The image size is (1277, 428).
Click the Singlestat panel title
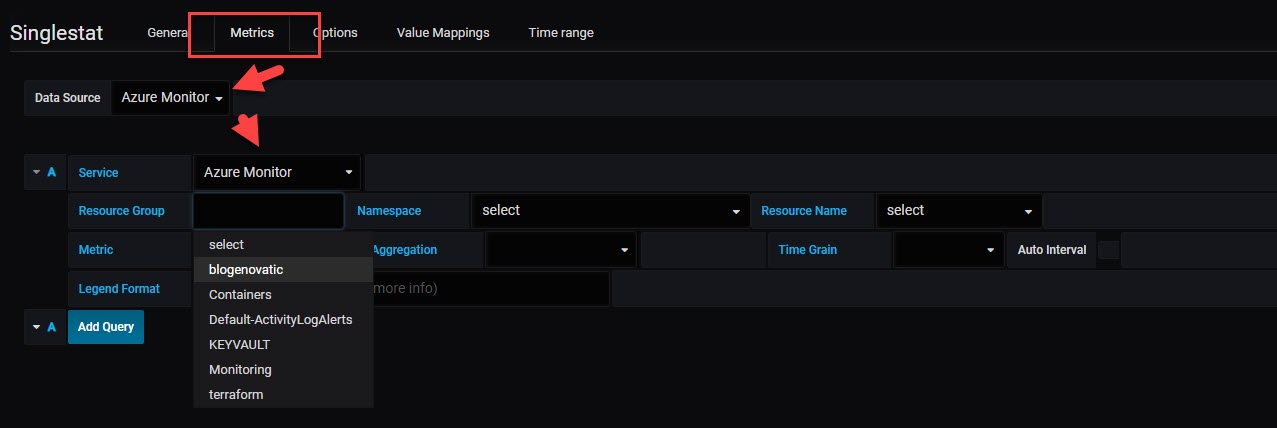[x=57, y=32]
